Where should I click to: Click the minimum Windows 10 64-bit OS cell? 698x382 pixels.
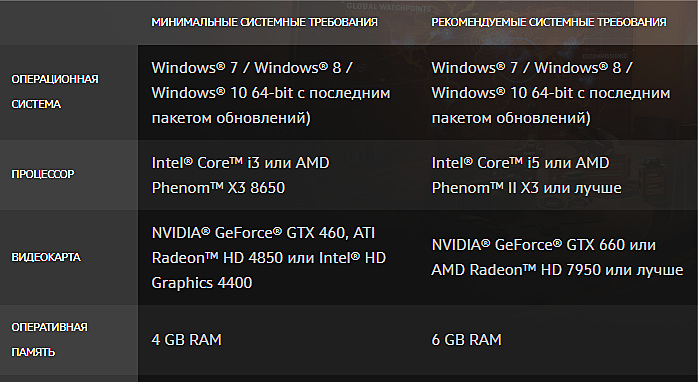271,93
